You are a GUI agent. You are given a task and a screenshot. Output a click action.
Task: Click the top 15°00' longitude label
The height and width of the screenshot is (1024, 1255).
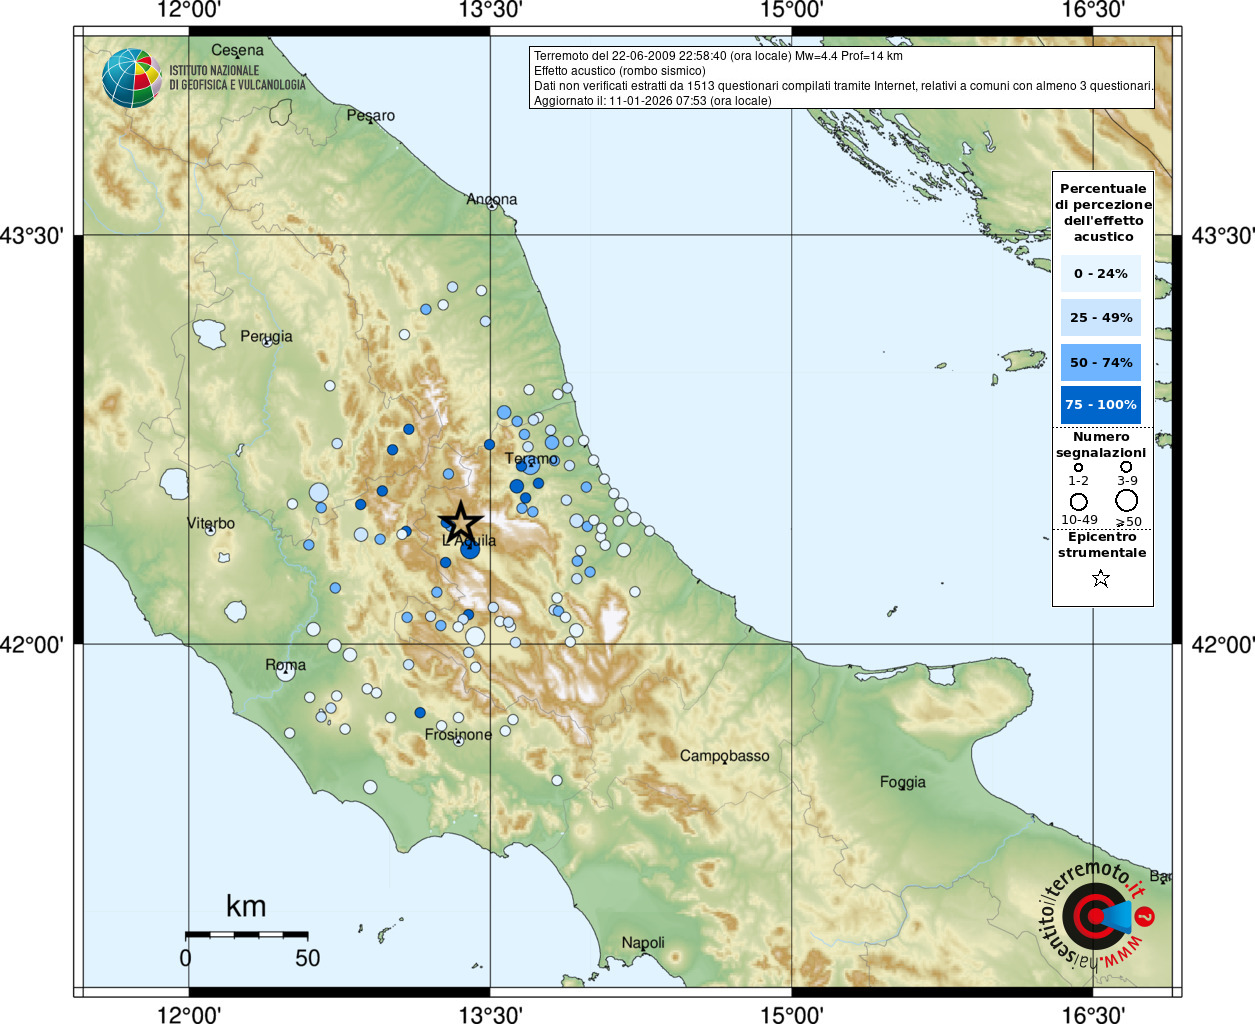792,11
